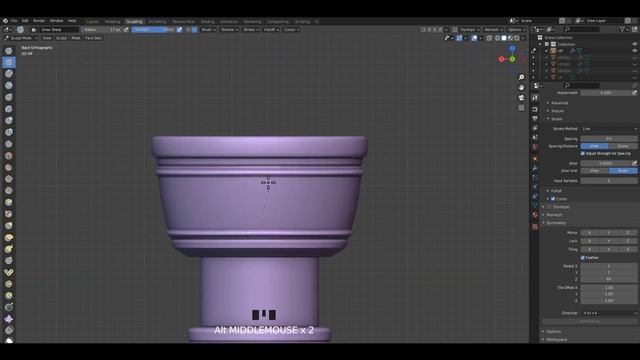Switch to the Shading workspace tab
This screenshot has width=640, height=360.
click(x=208, y=22)
